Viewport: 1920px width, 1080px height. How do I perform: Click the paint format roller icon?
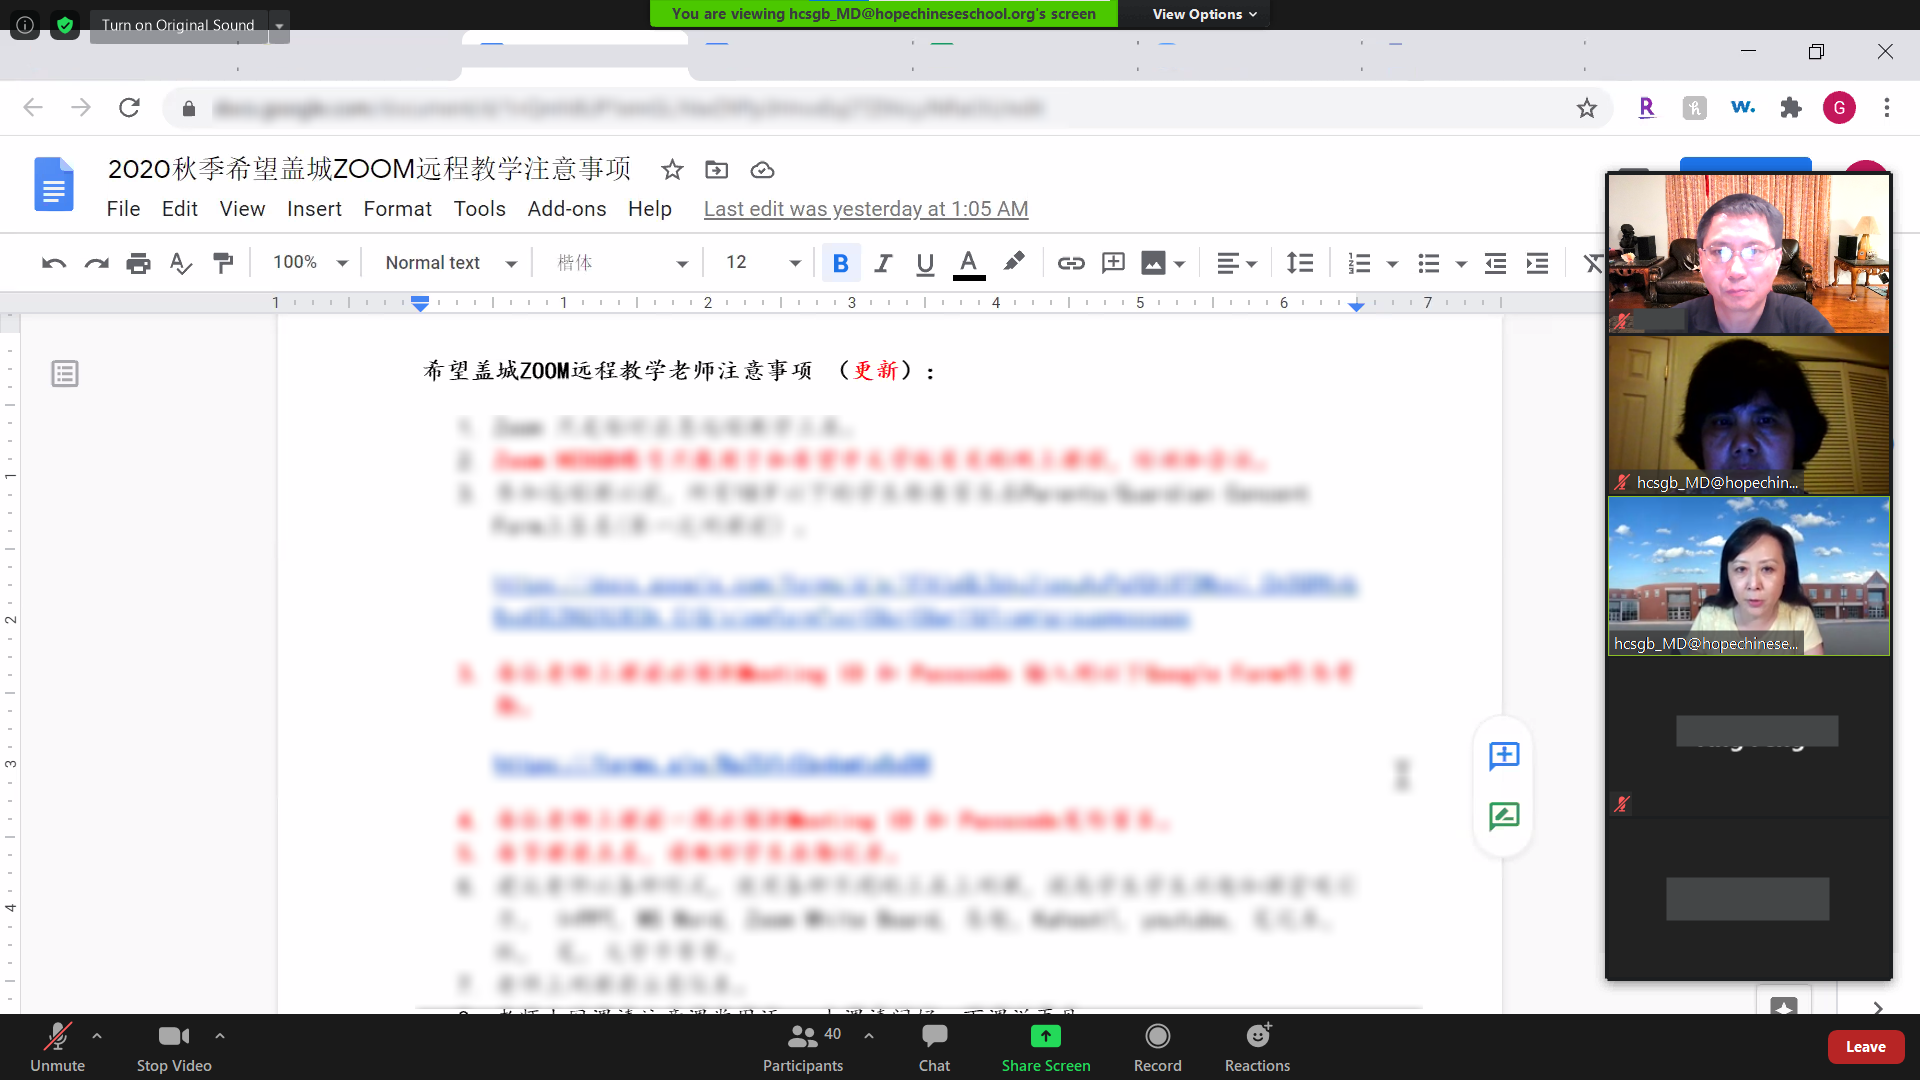[x=223, y=263]
